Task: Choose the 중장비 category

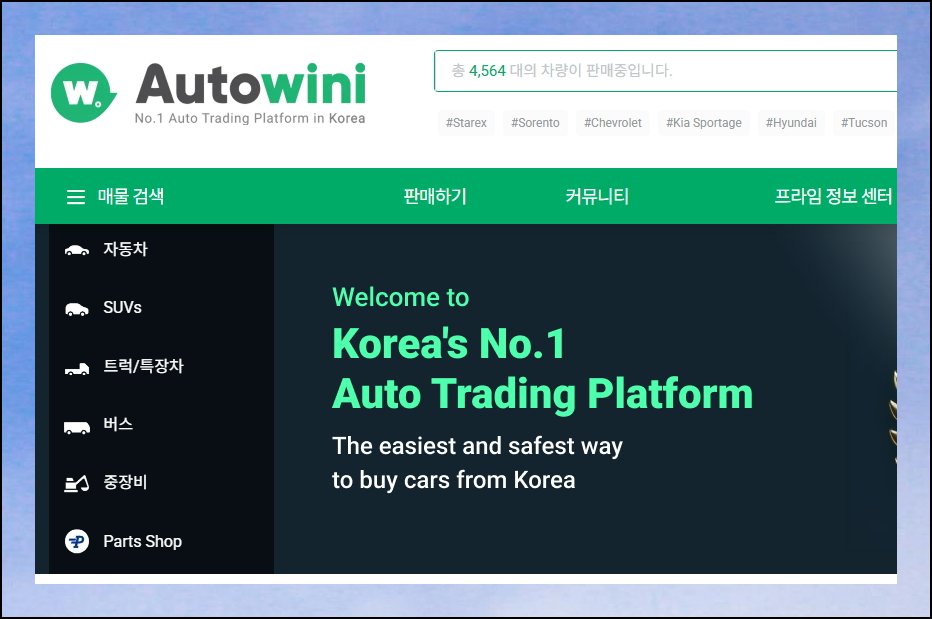Action: click(125, 482)
